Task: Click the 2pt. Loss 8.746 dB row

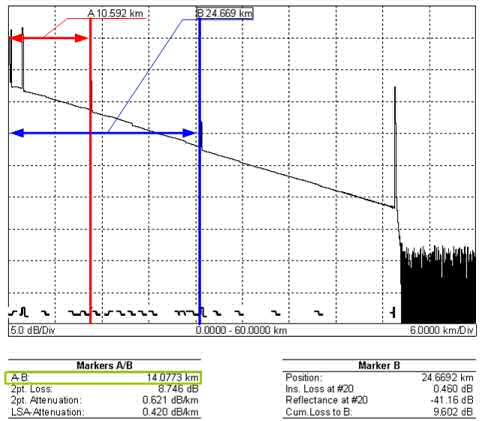Action: coord(105,389)
